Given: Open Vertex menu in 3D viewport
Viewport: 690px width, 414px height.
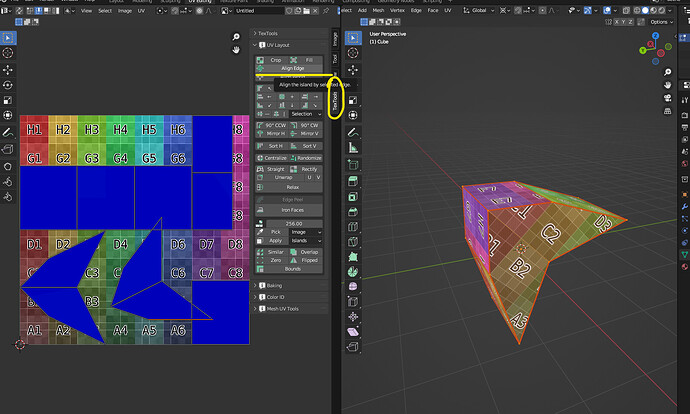Looking at the screenshot, I should (397, 11).
